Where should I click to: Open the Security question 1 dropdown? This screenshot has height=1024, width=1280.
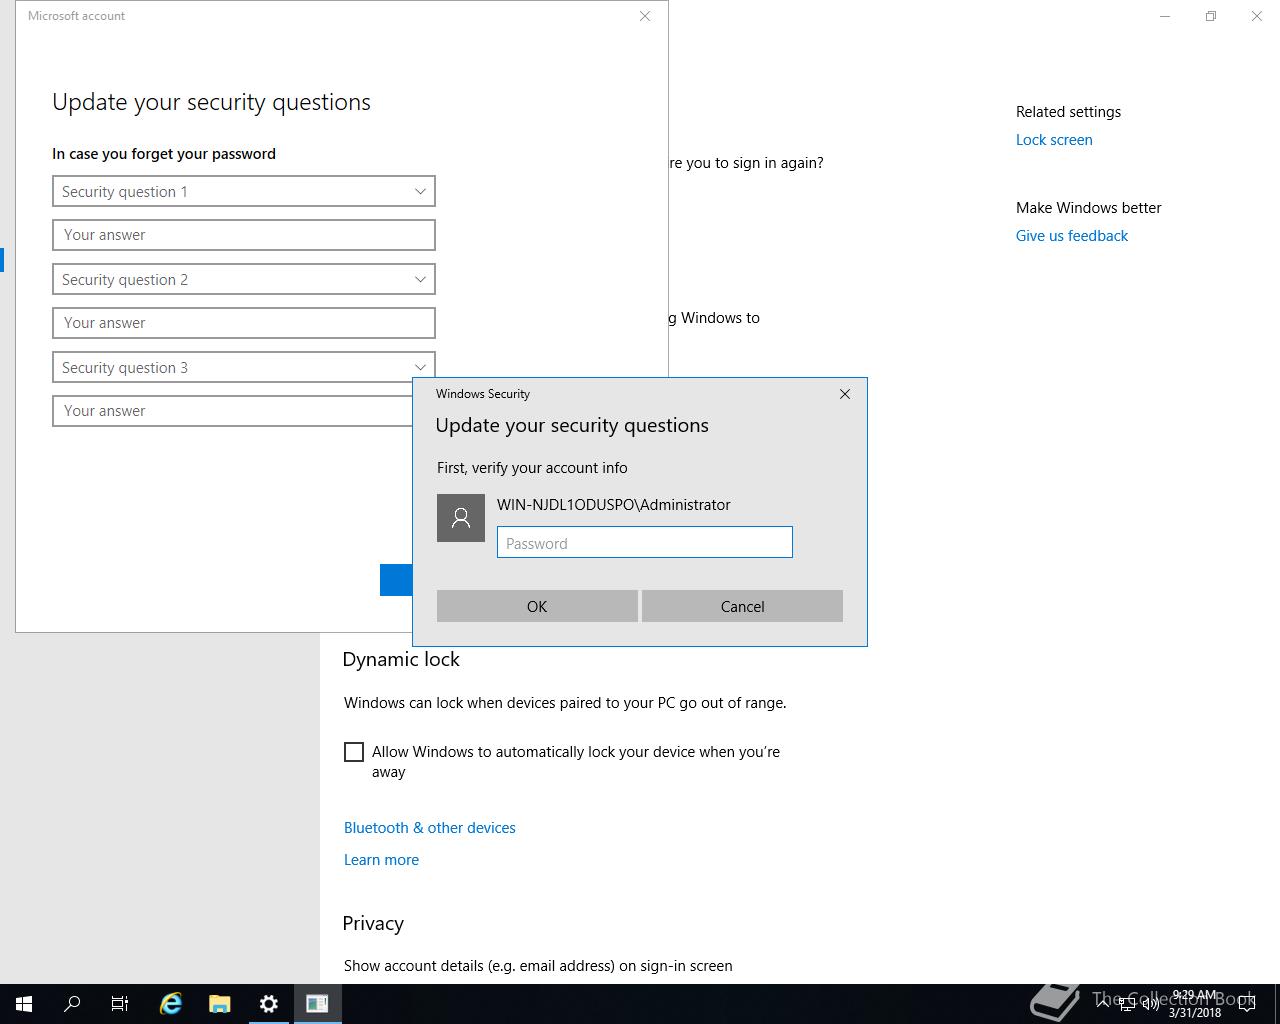click(x=243, y=191)
